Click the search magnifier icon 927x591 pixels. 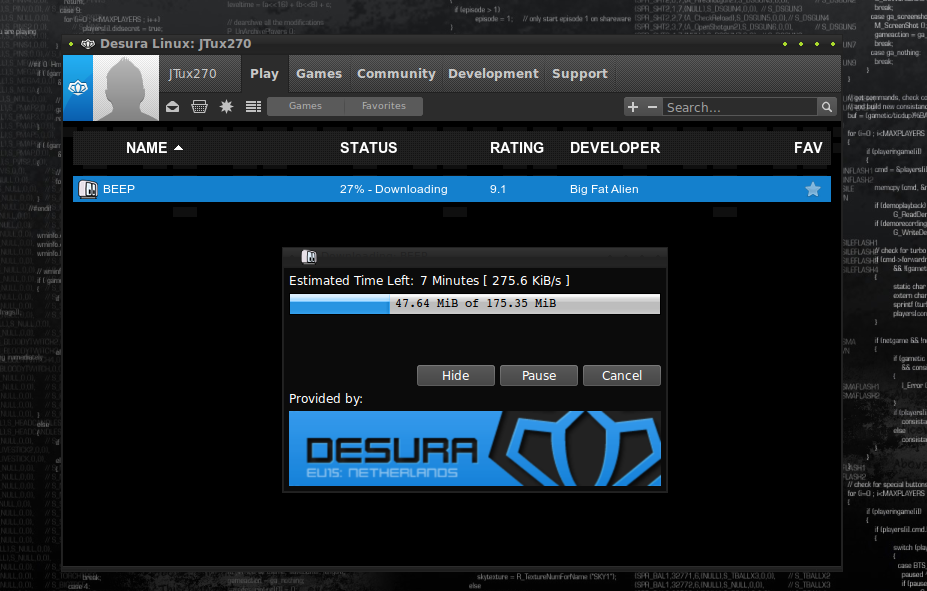pyautogui.click(x=827, y=107)
